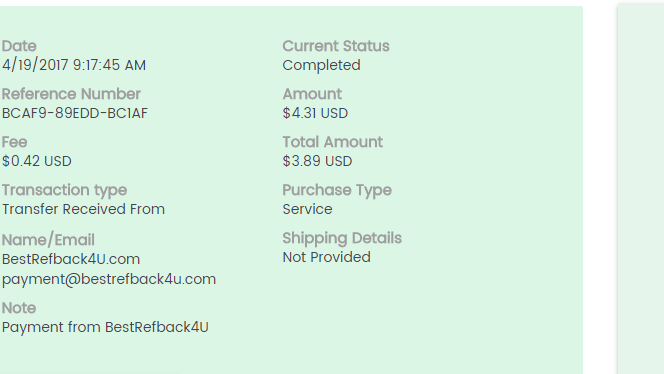
Task: Select reference number BCAF9-89EDD-BC1AF
Action: (75, 113)
